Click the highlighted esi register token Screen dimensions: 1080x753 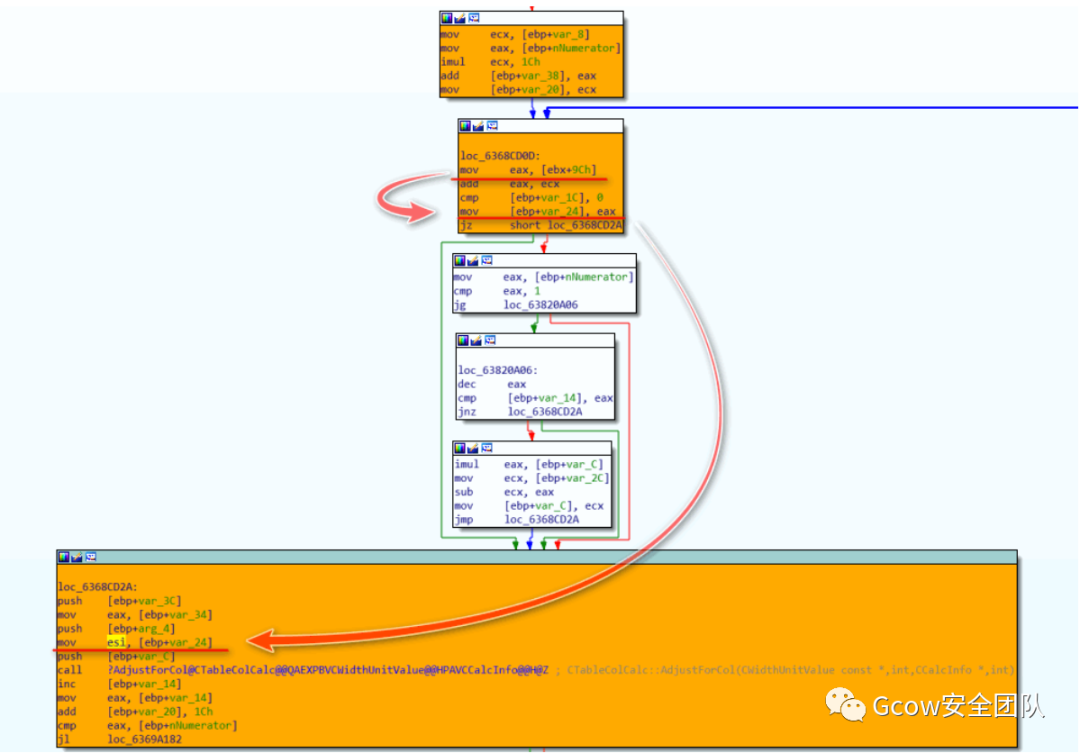pos(117,642)
